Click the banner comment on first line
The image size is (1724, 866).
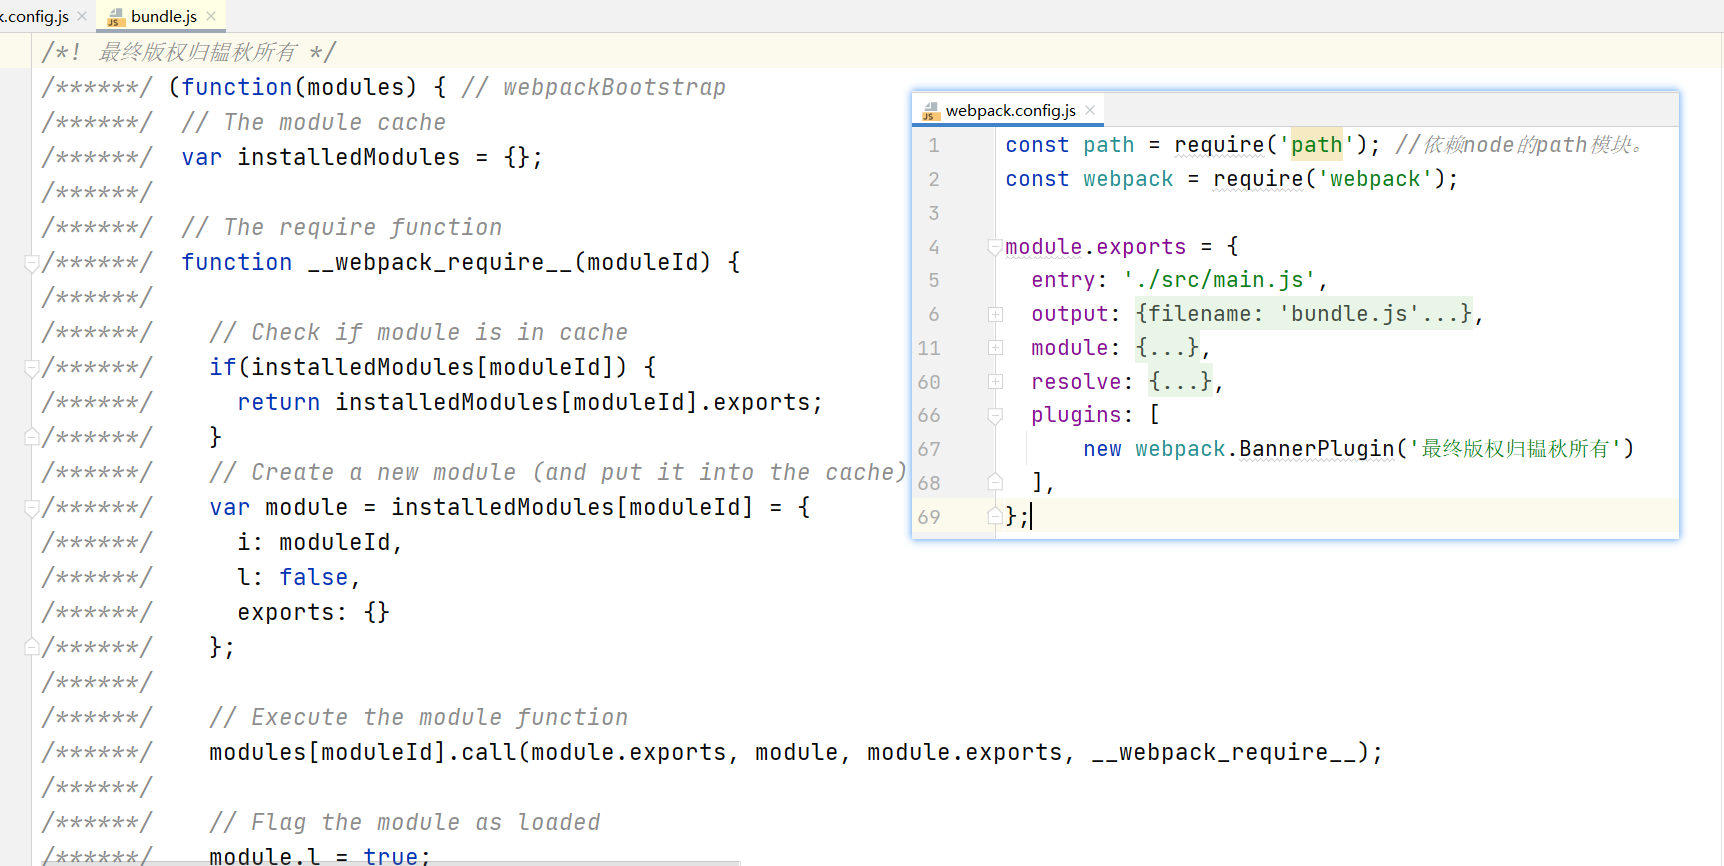tap(188, 52)
